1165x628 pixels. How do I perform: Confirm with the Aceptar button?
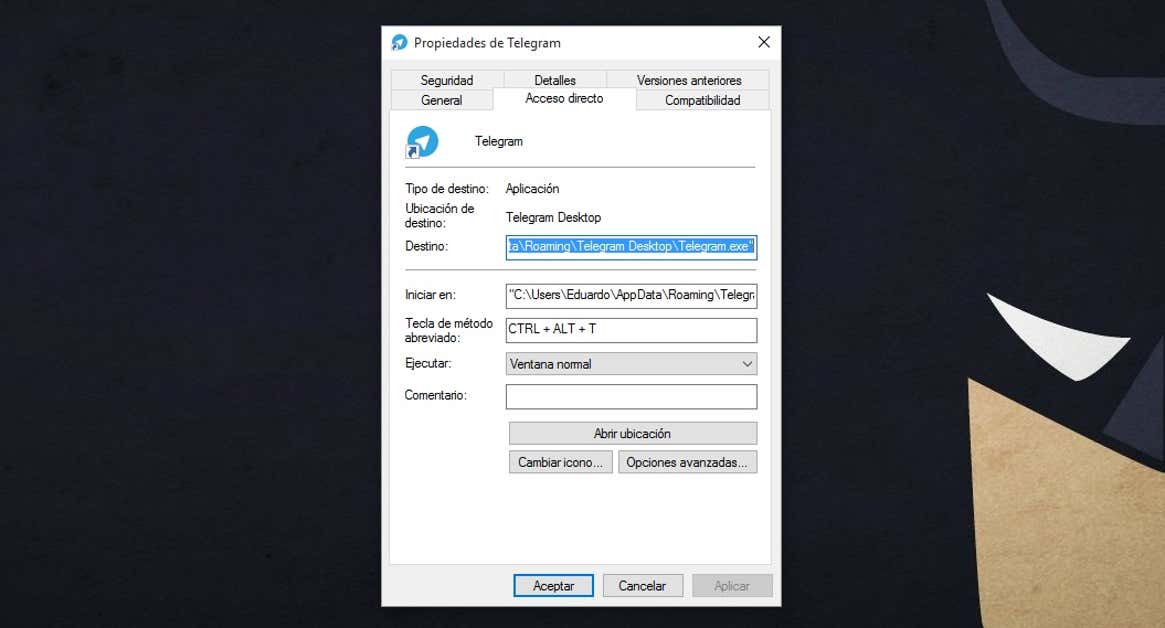click(554, 586)
